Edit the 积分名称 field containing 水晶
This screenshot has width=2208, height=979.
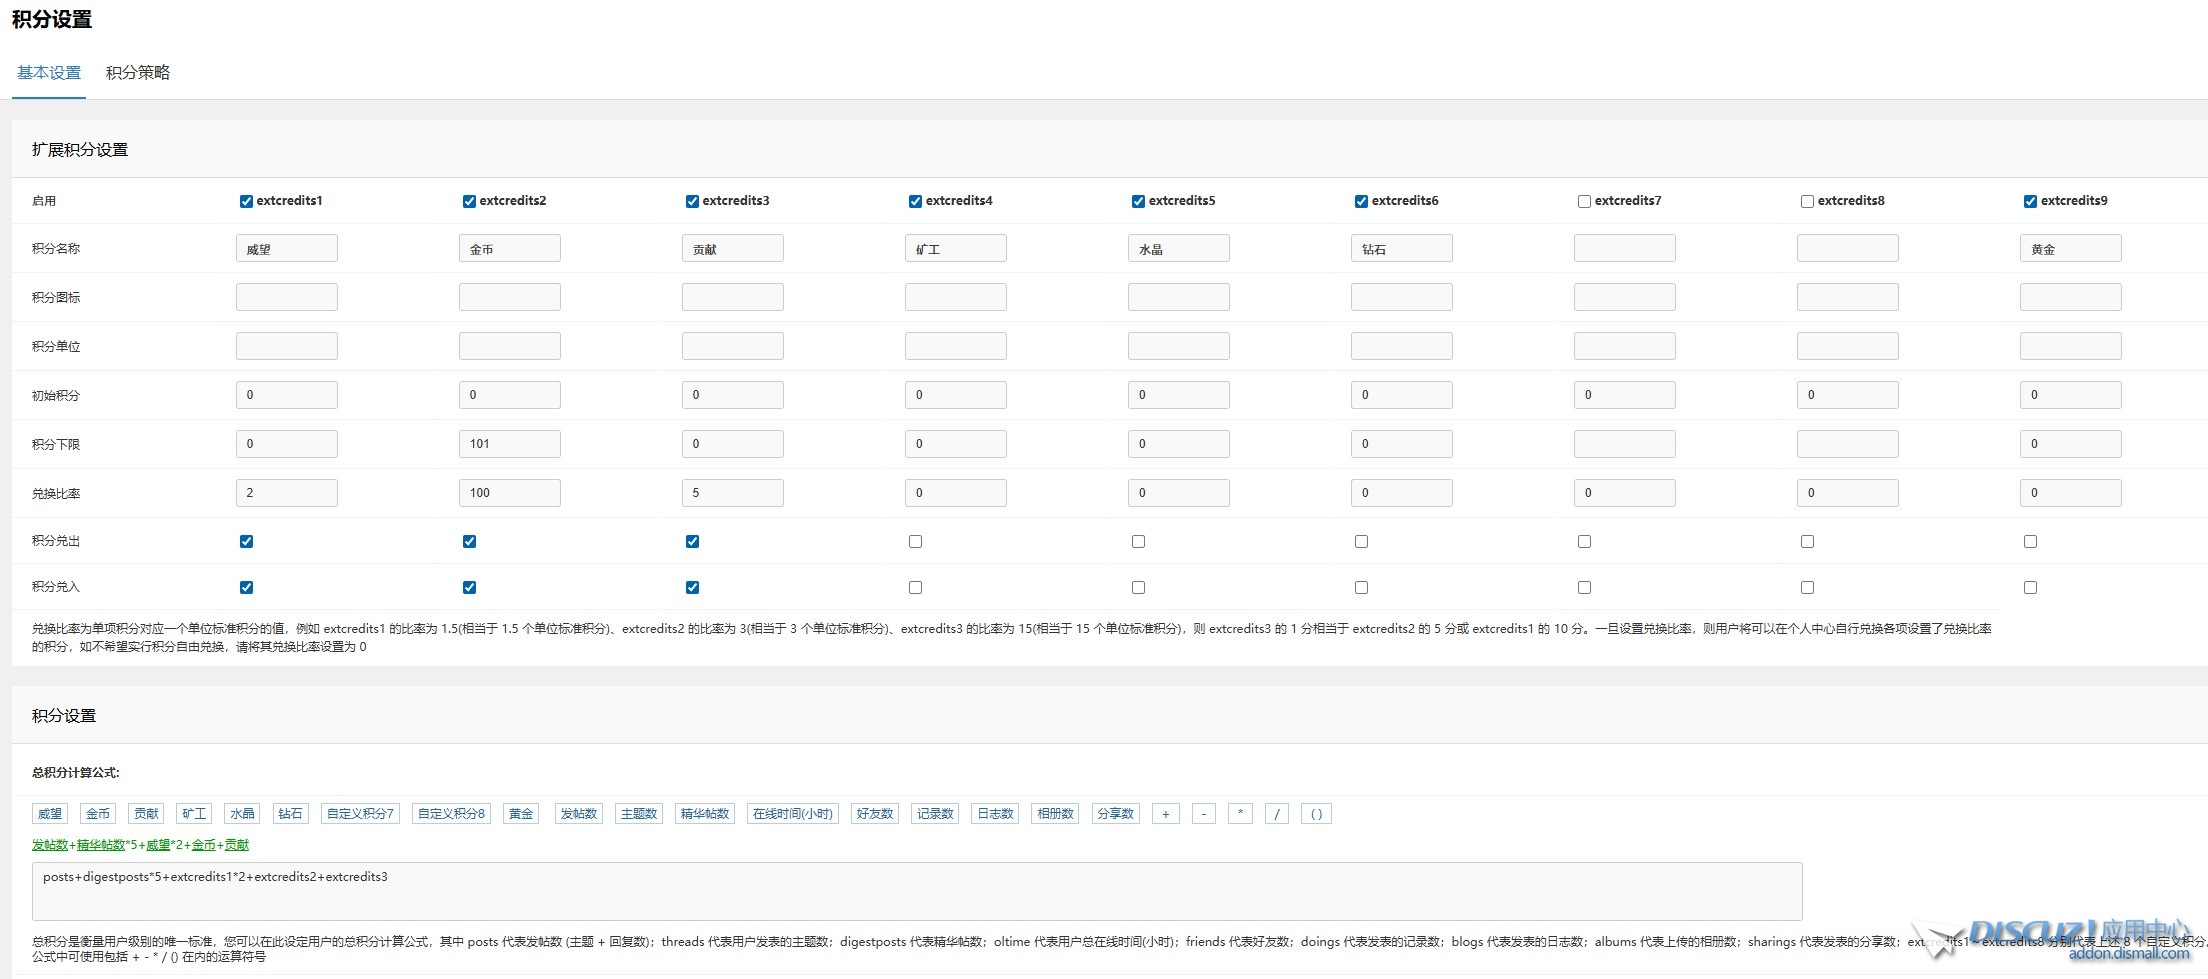tap(1179, 248)
